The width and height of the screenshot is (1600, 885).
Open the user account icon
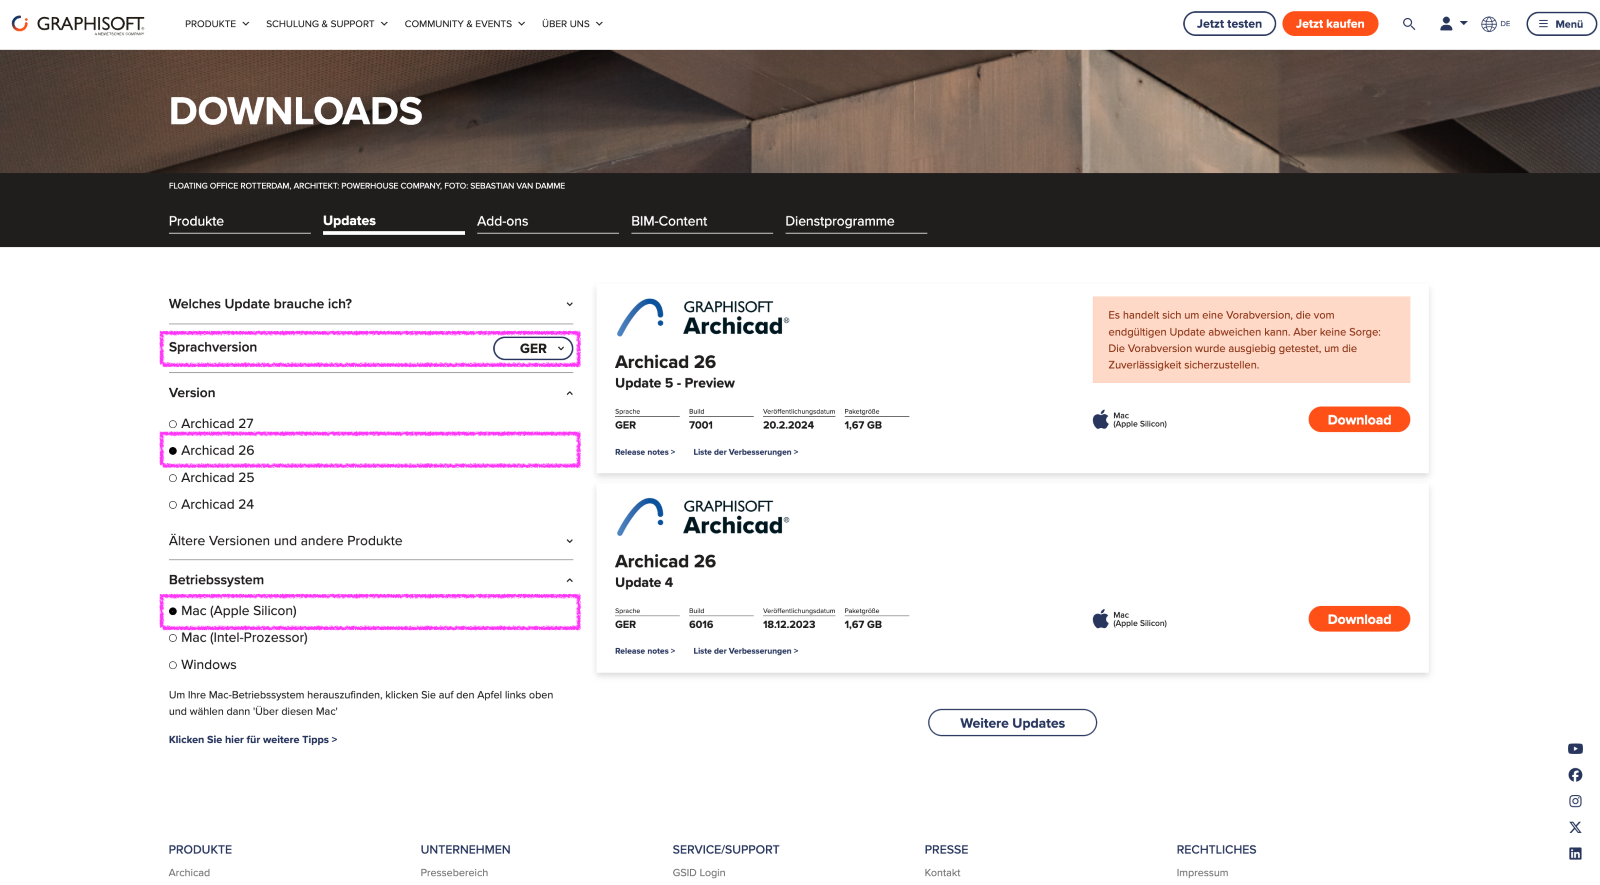[1446, 24]
